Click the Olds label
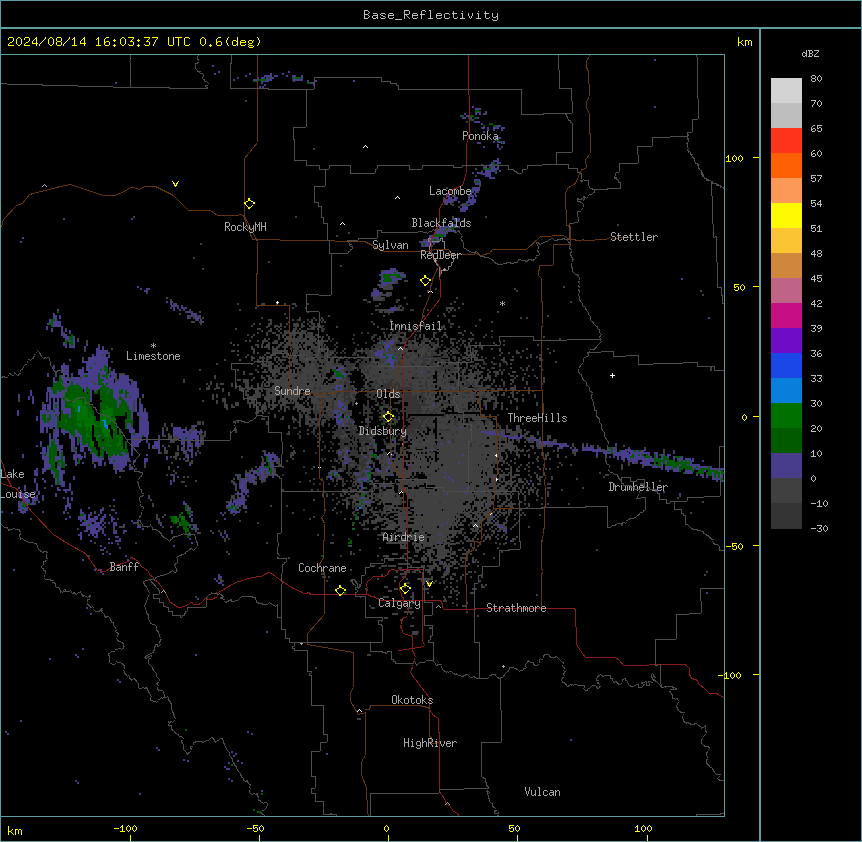The image size is (862, 842). pos(388,394)
